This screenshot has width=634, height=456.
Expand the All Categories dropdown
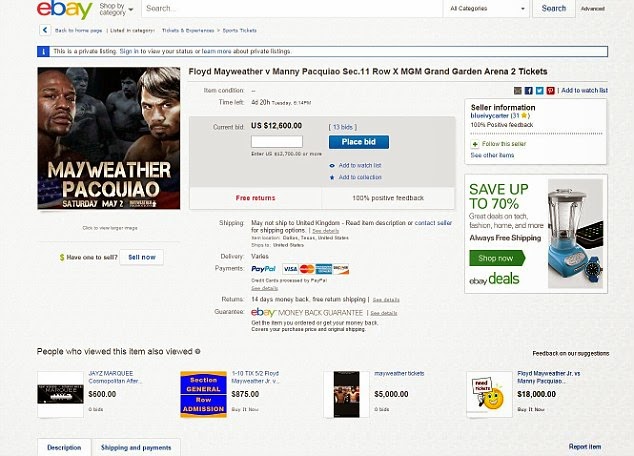[x=487, y=8]
